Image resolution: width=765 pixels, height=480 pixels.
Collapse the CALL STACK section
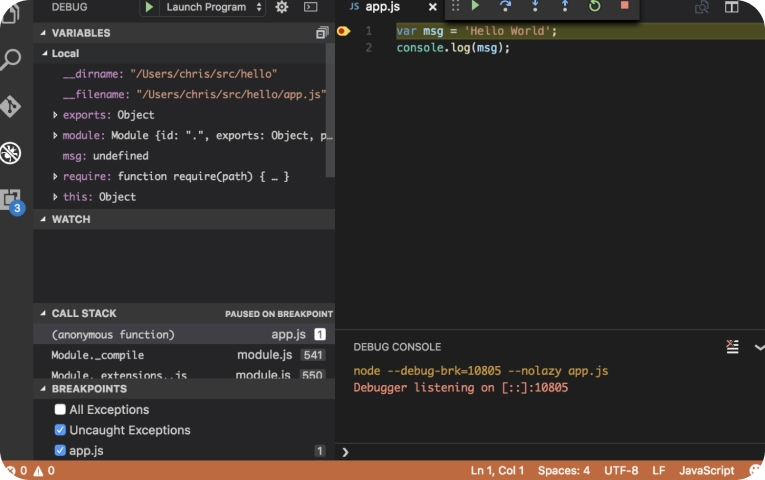43,313
